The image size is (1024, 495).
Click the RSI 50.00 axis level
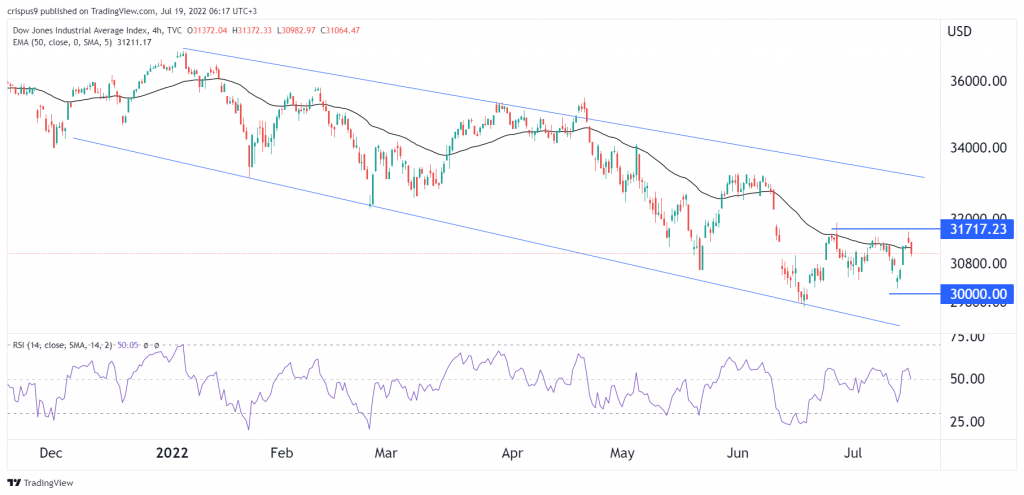coord(967,379)
